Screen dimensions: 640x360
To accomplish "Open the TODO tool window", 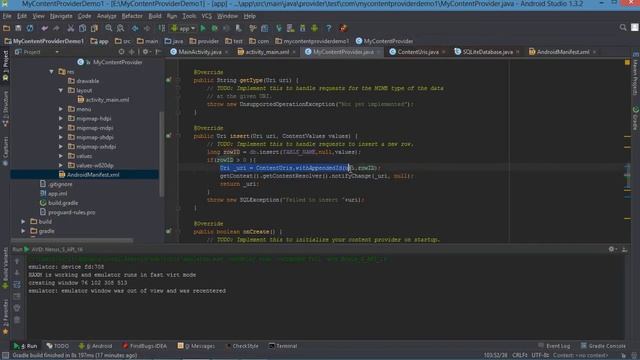I will tap(58, 346).
